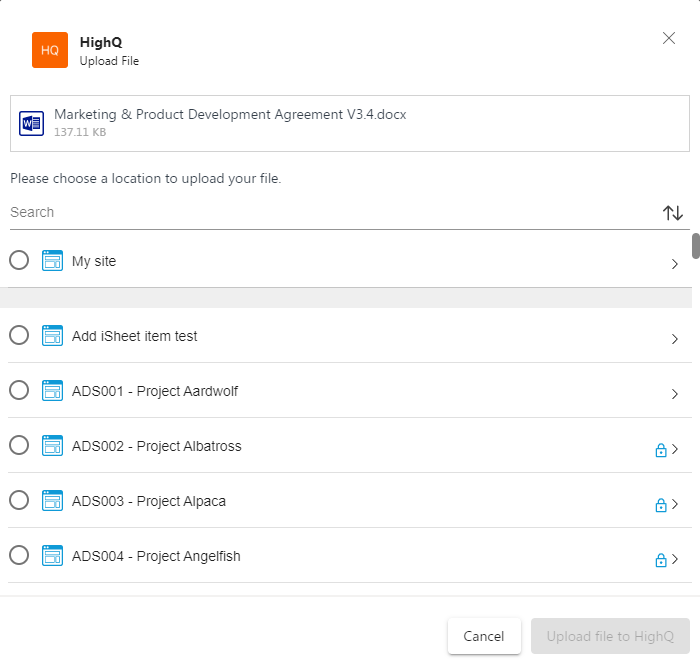700x671 pixels.
Task: Toggle the sort order arrows icon
Action: [x=673, y=213]
